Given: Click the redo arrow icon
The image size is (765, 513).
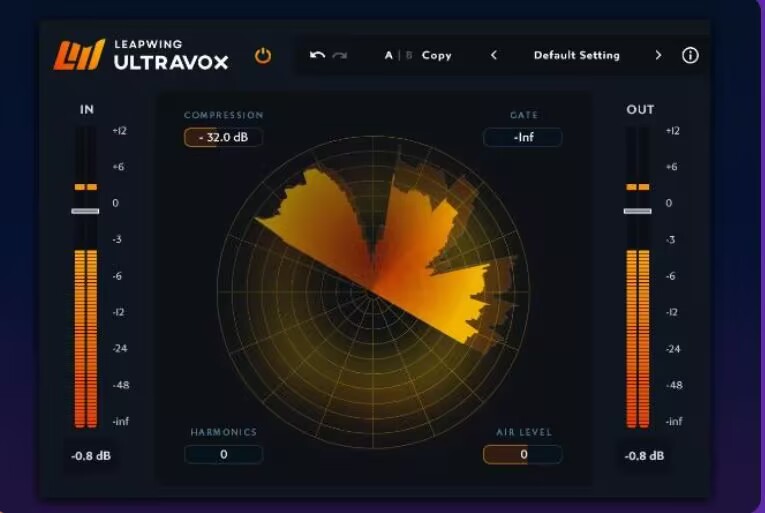Looking at the screenshot, I should click(340, 55).
